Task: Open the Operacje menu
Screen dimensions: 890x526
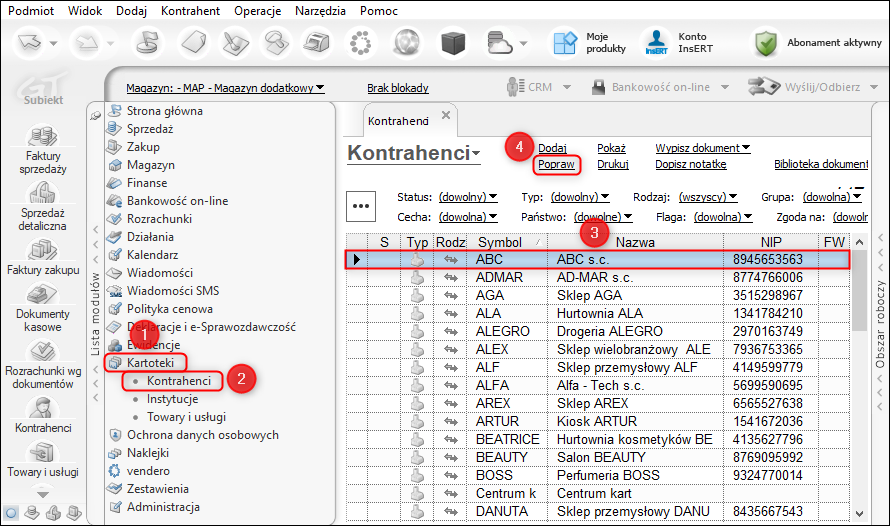Action: pos(257,10)
